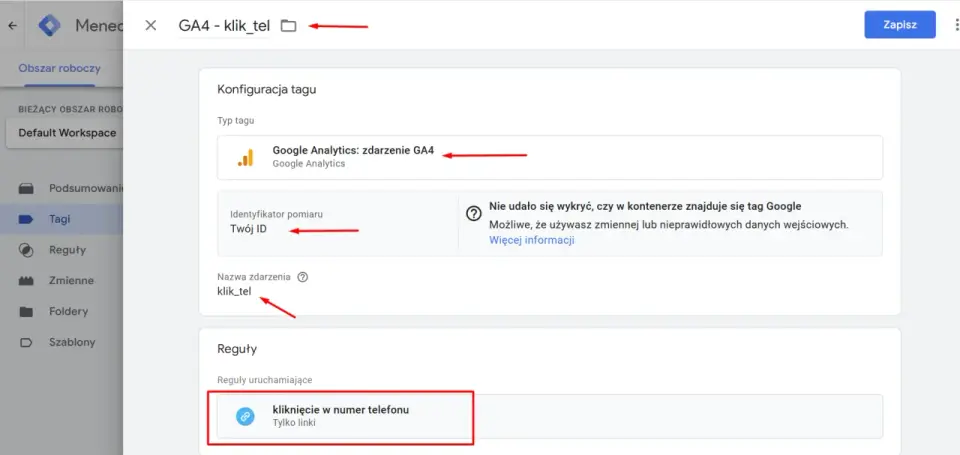The image size is (960, 455).
Task: Click the Google Analytics bar chart icon
Action: pyautogui.click(x=245, y=157)
